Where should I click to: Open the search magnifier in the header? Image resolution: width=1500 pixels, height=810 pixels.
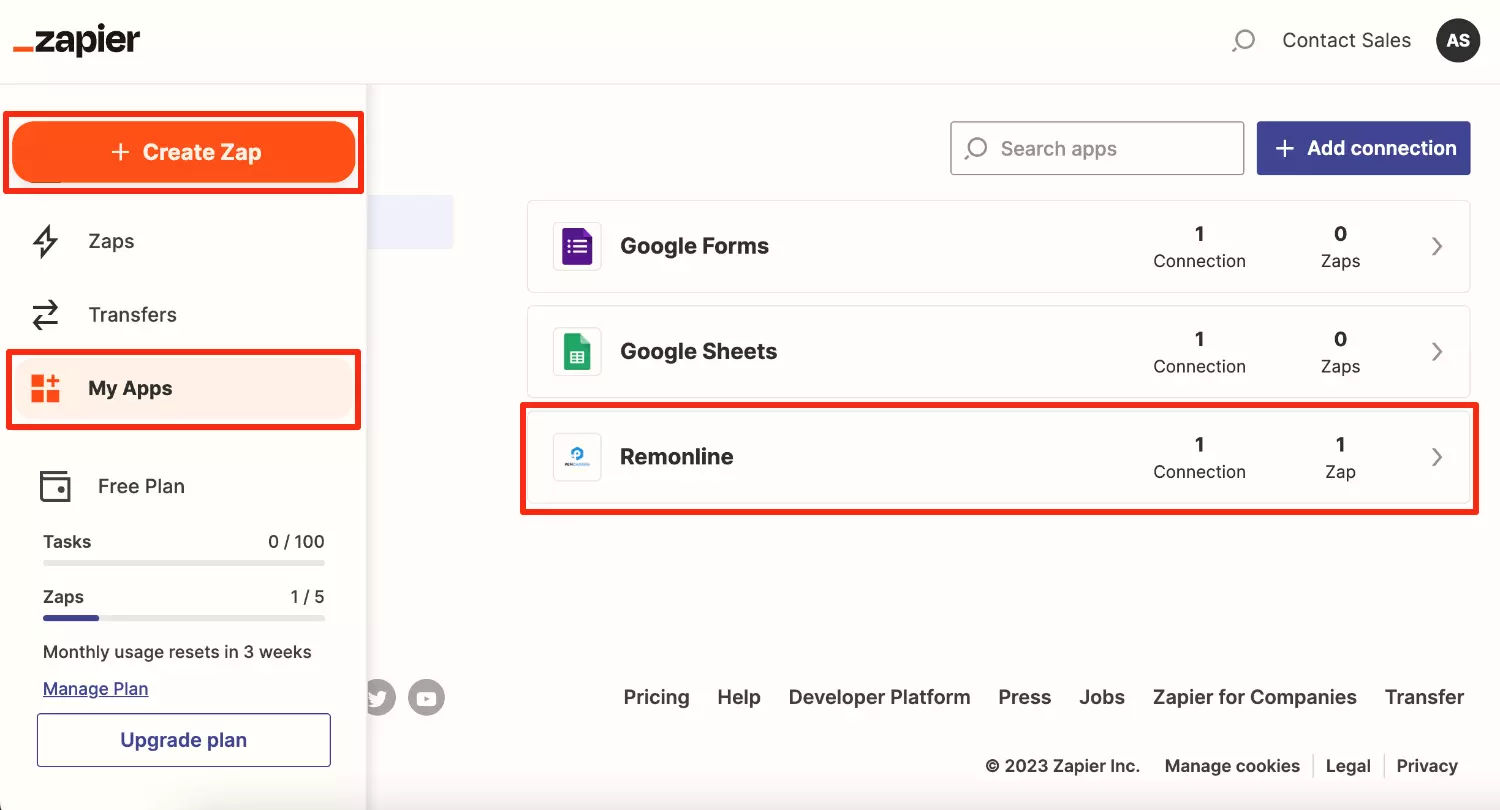pyautogui.click(x=1243, y=41)
